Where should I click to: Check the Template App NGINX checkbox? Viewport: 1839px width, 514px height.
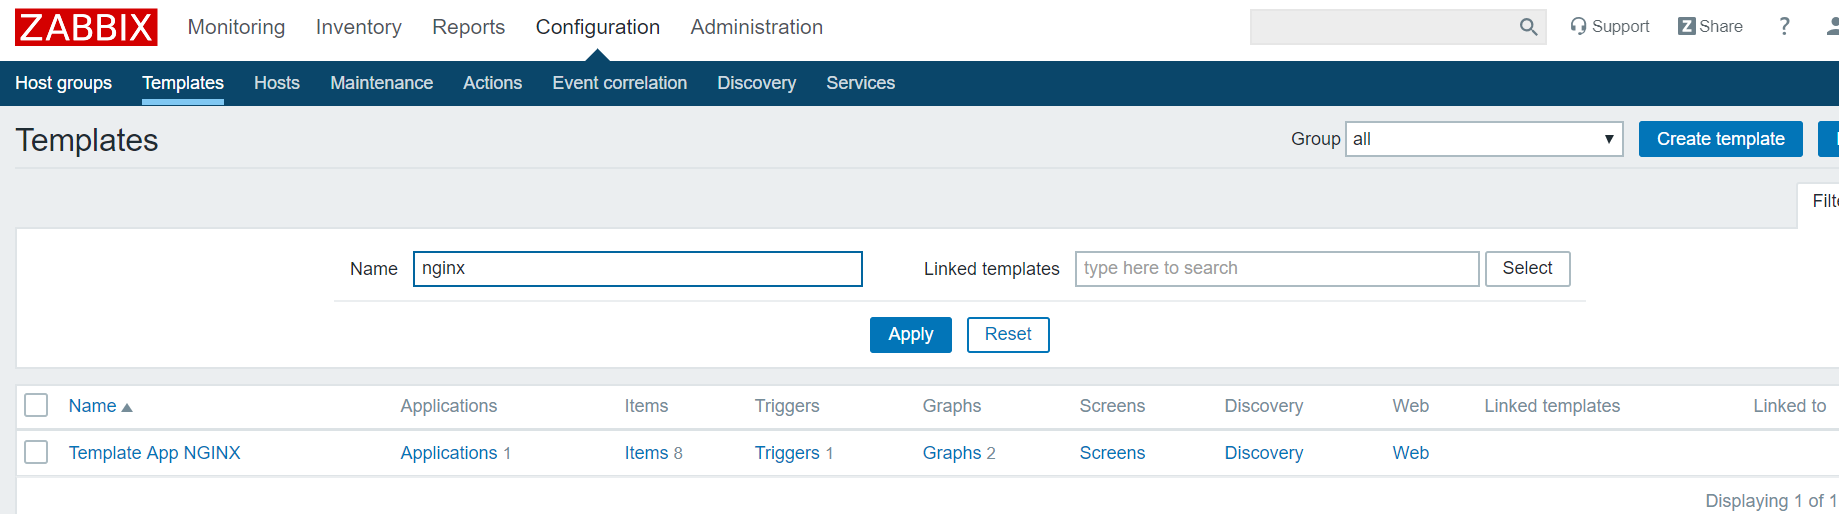tap(36, 452)
